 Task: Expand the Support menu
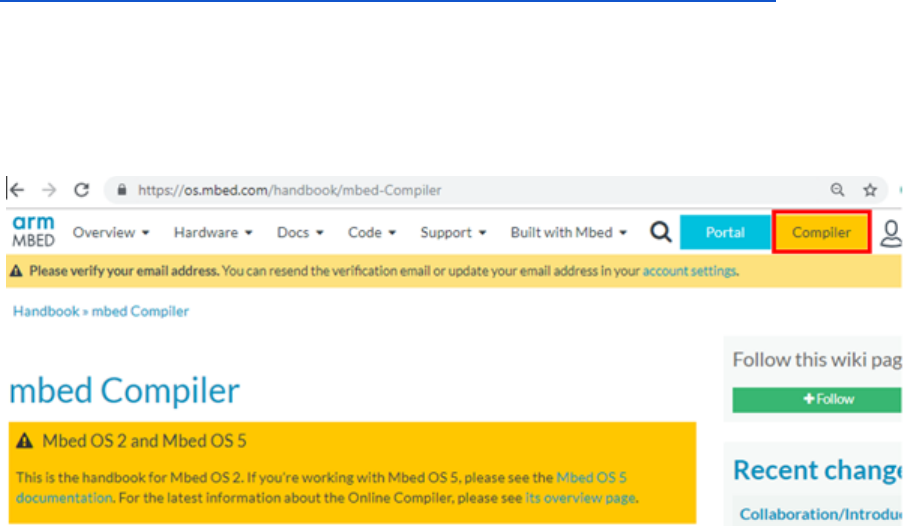[453, 232]
